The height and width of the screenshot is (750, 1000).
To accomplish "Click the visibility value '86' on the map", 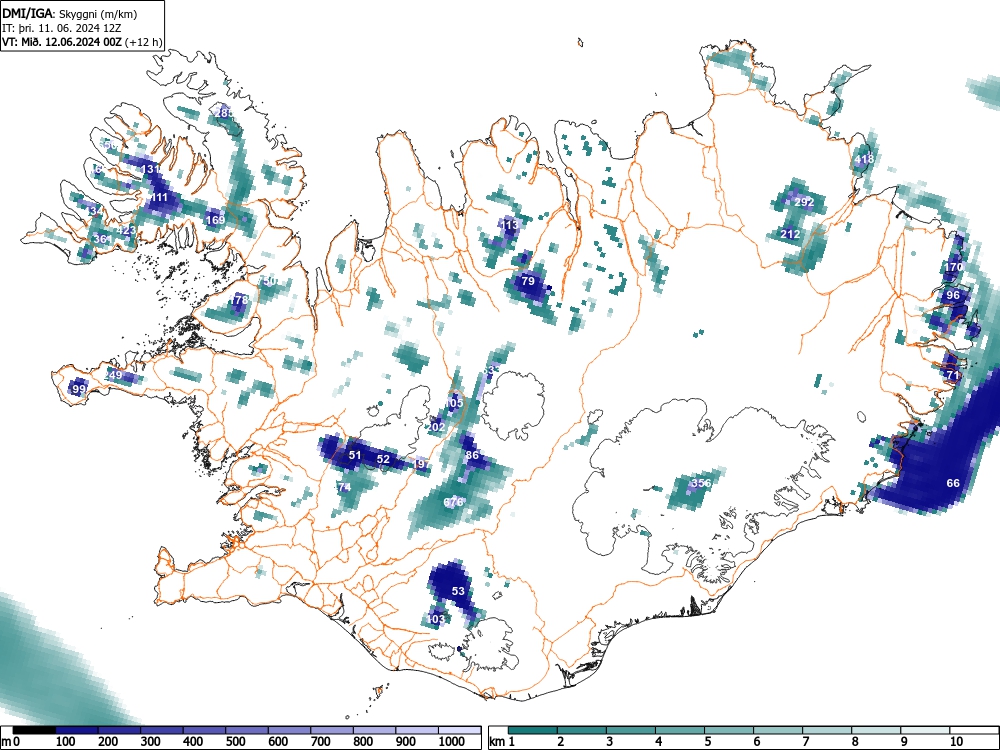I will pyautogui.click(x=473, y=455).
